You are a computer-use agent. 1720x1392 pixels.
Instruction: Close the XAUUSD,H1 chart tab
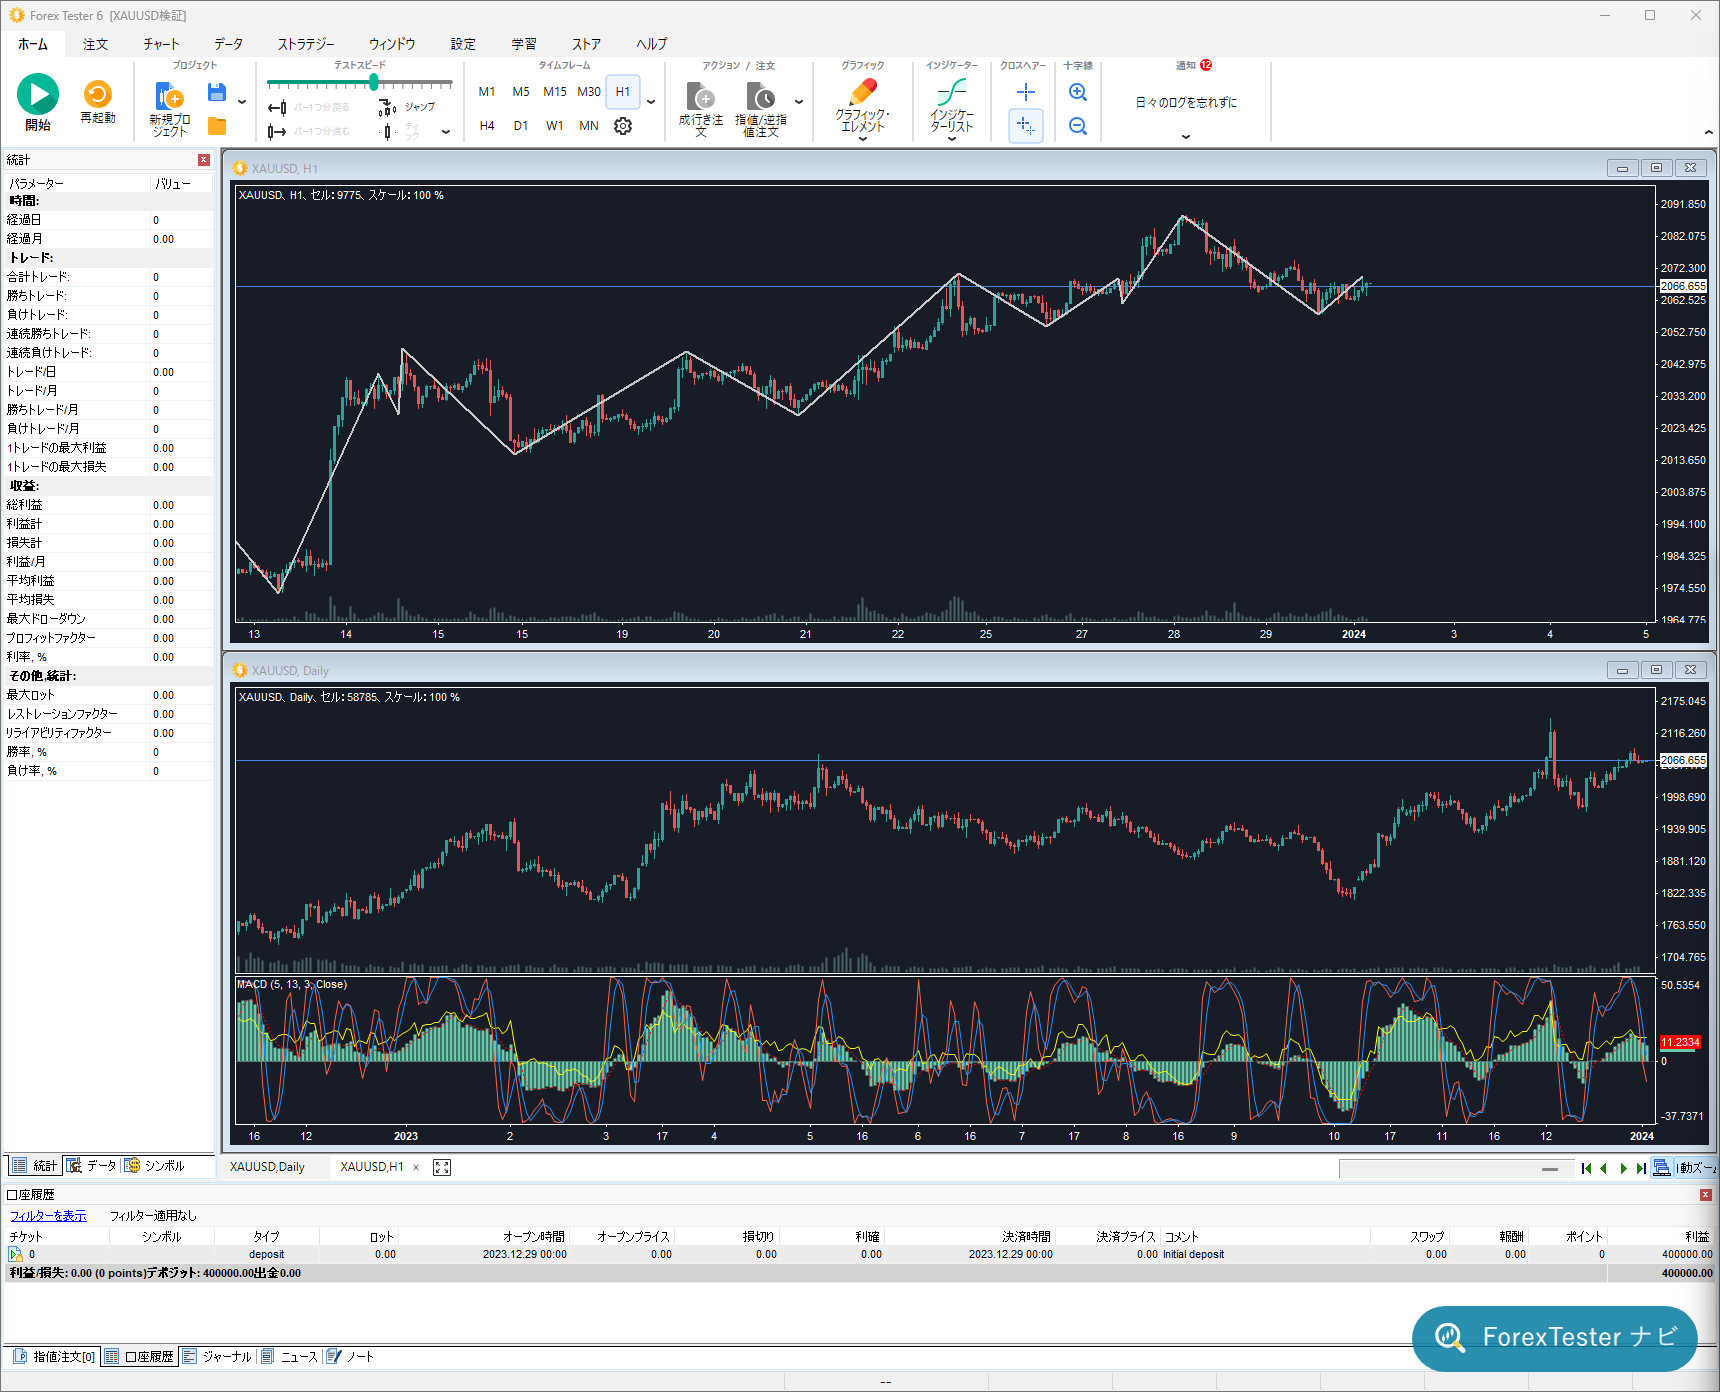click(x=416, y=1167)
